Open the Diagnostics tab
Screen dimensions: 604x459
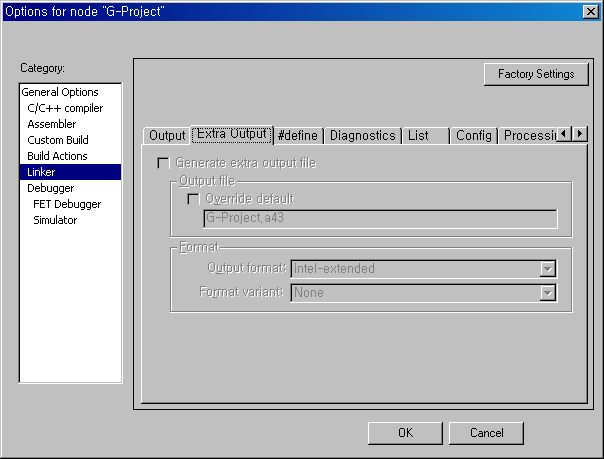point(362,136)
